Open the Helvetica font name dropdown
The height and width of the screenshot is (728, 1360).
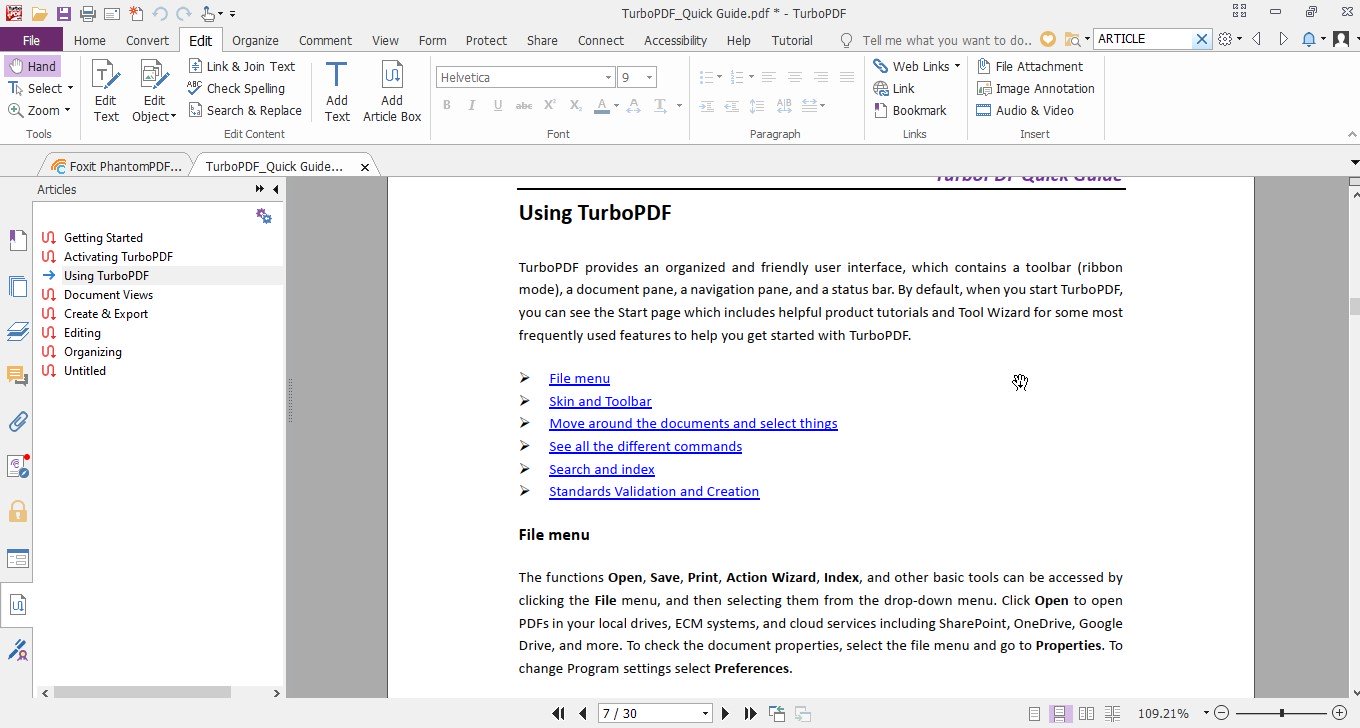608,78
